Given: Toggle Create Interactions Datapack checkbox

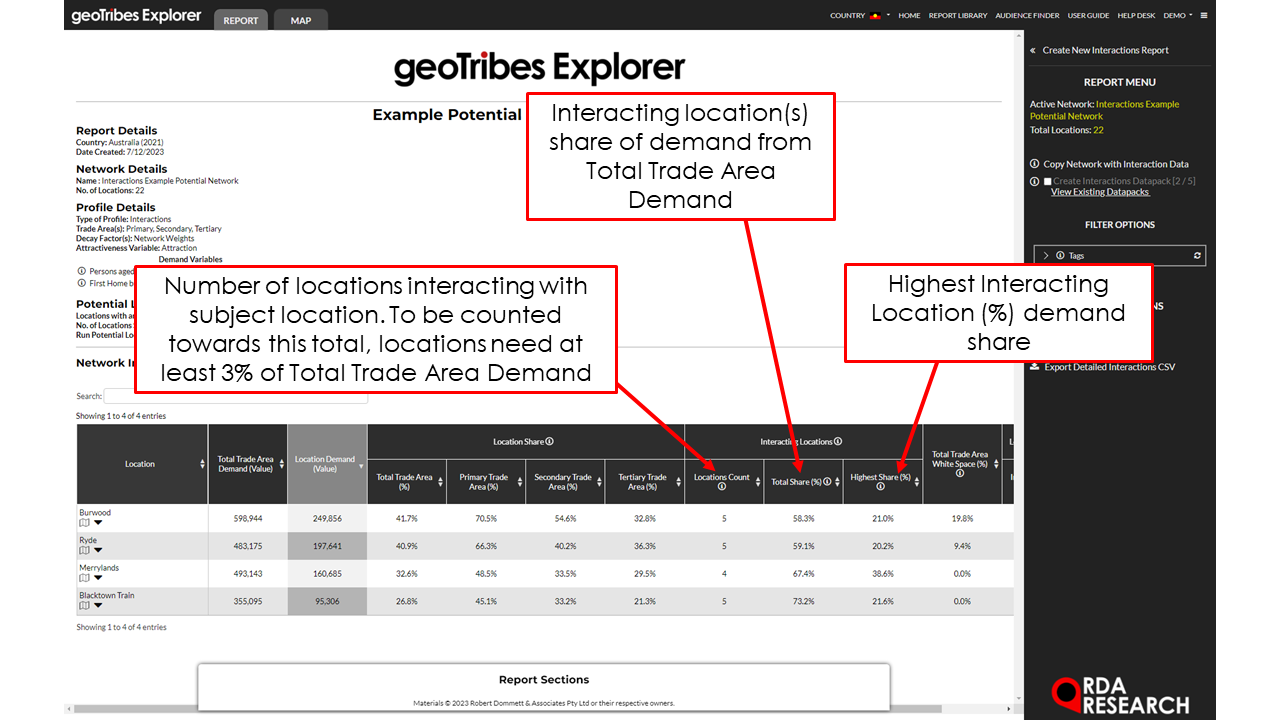Looking at the screenshot, I should (x=1047, y=181).
